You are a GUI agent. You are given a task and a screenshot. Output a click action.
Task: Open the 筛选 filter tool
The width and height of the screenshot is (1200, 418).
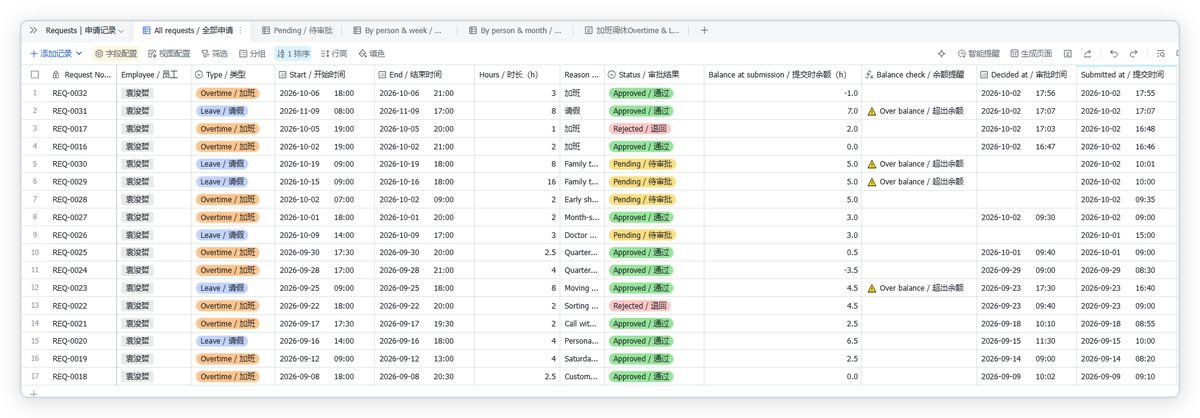[x=214, y=54]
